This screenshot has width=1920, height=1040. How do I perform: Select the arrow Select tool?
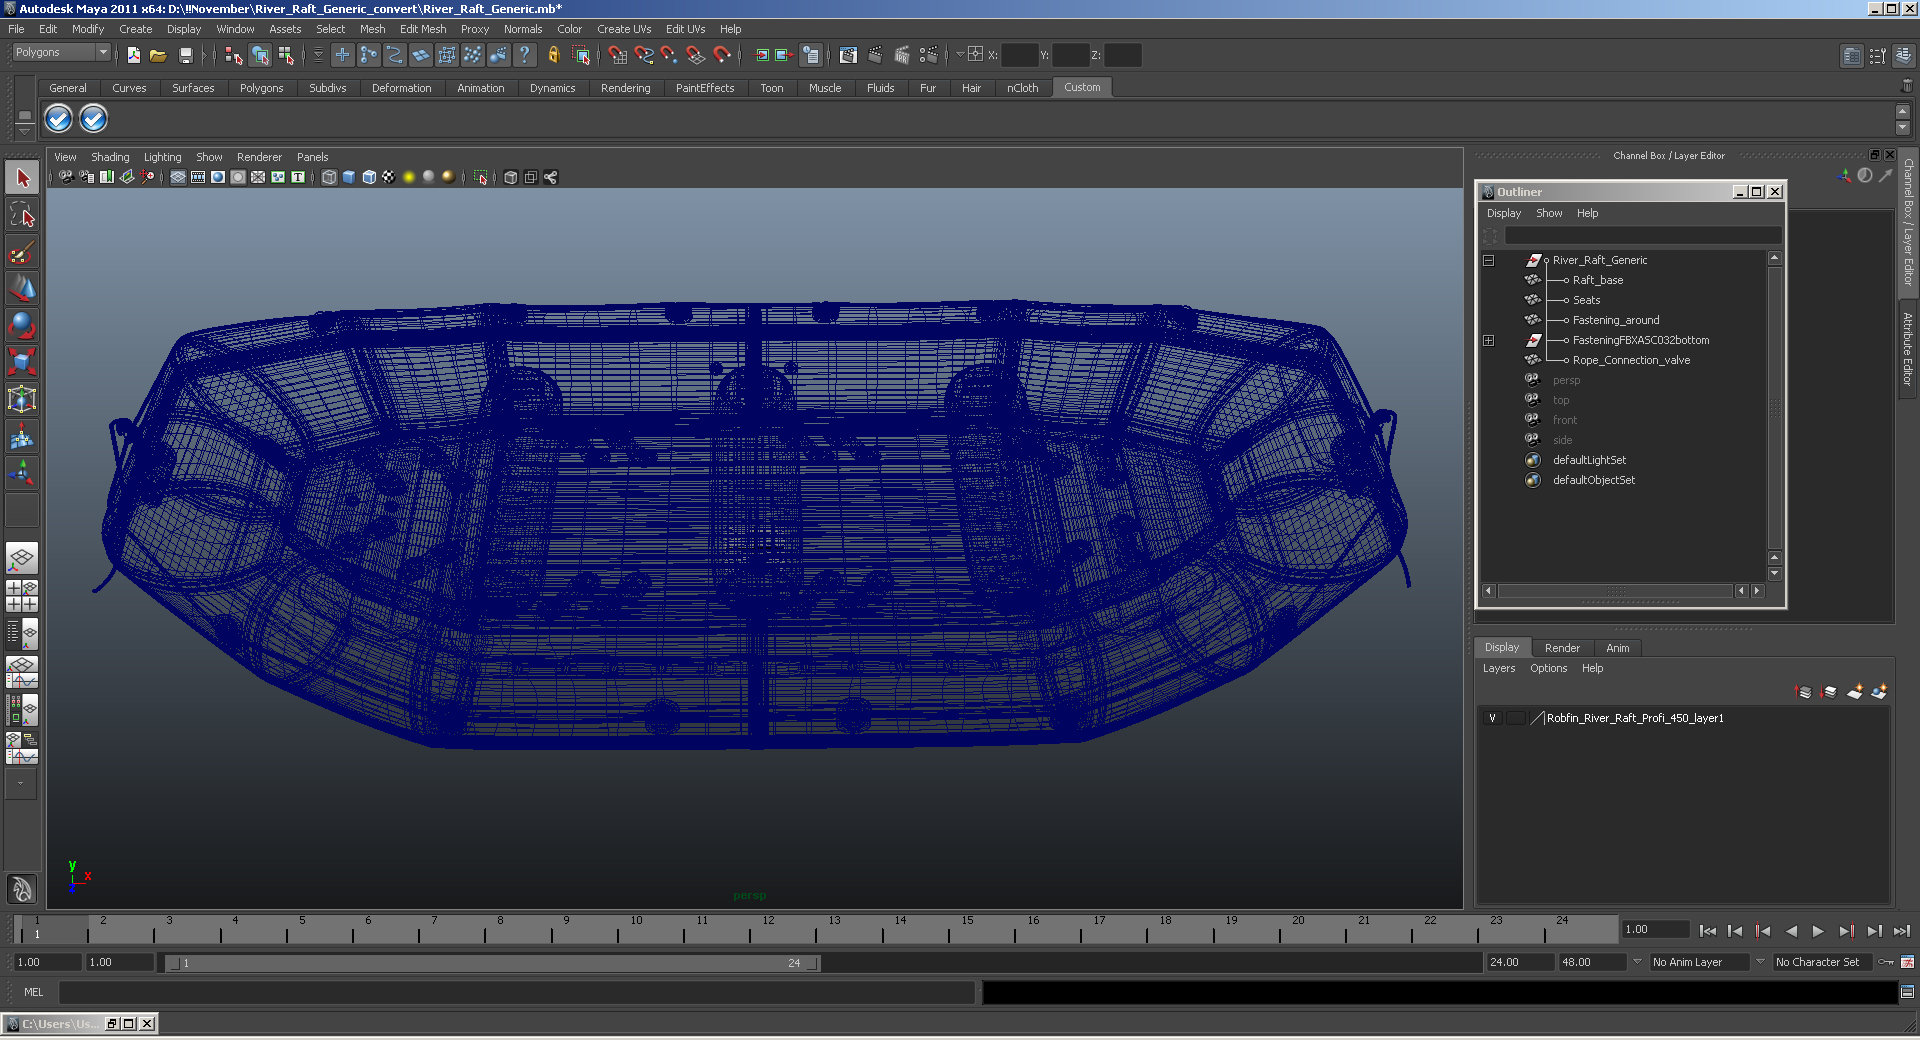point(22,178)
